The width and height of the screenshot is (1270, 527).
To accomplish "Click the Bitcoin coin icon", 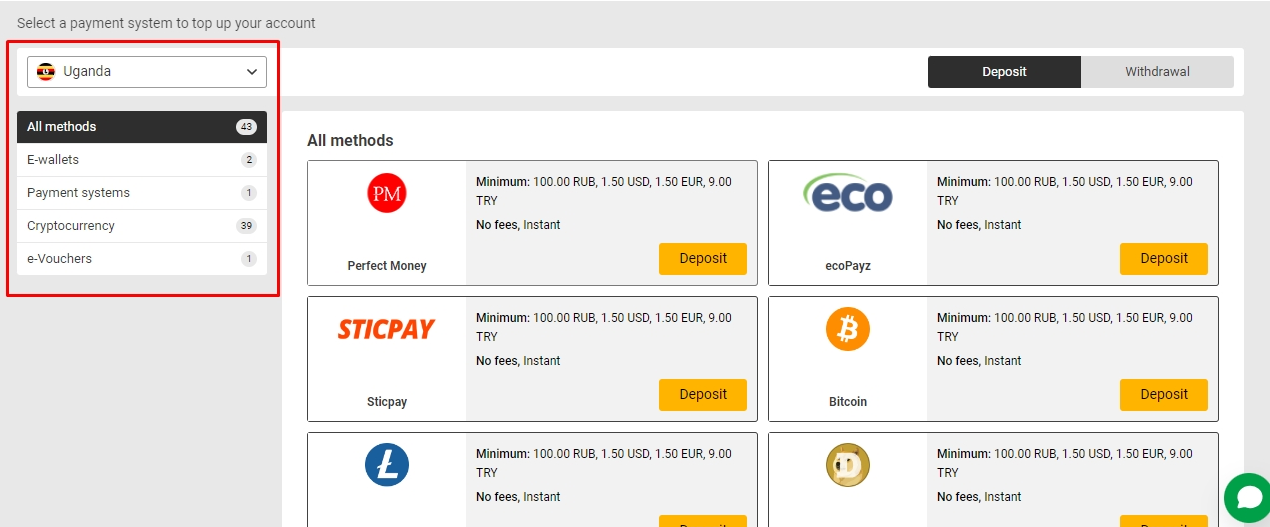I will (848, 329).
